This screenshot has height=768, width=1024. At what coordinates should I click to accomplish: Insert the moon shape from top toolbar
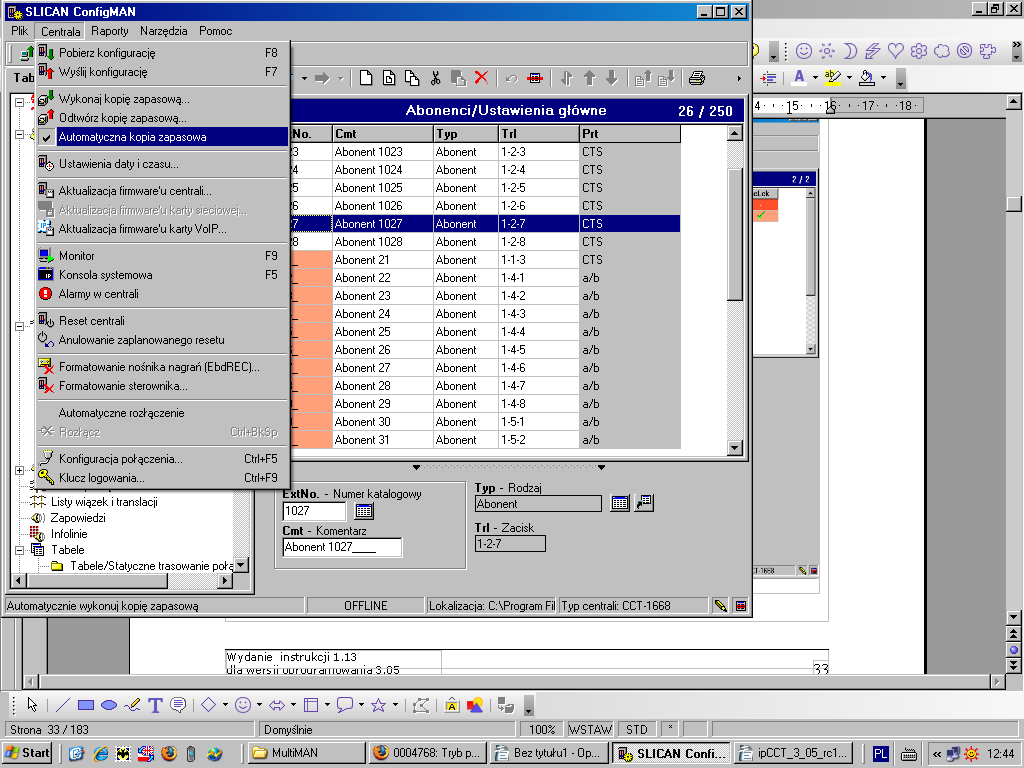coord(850,51)
